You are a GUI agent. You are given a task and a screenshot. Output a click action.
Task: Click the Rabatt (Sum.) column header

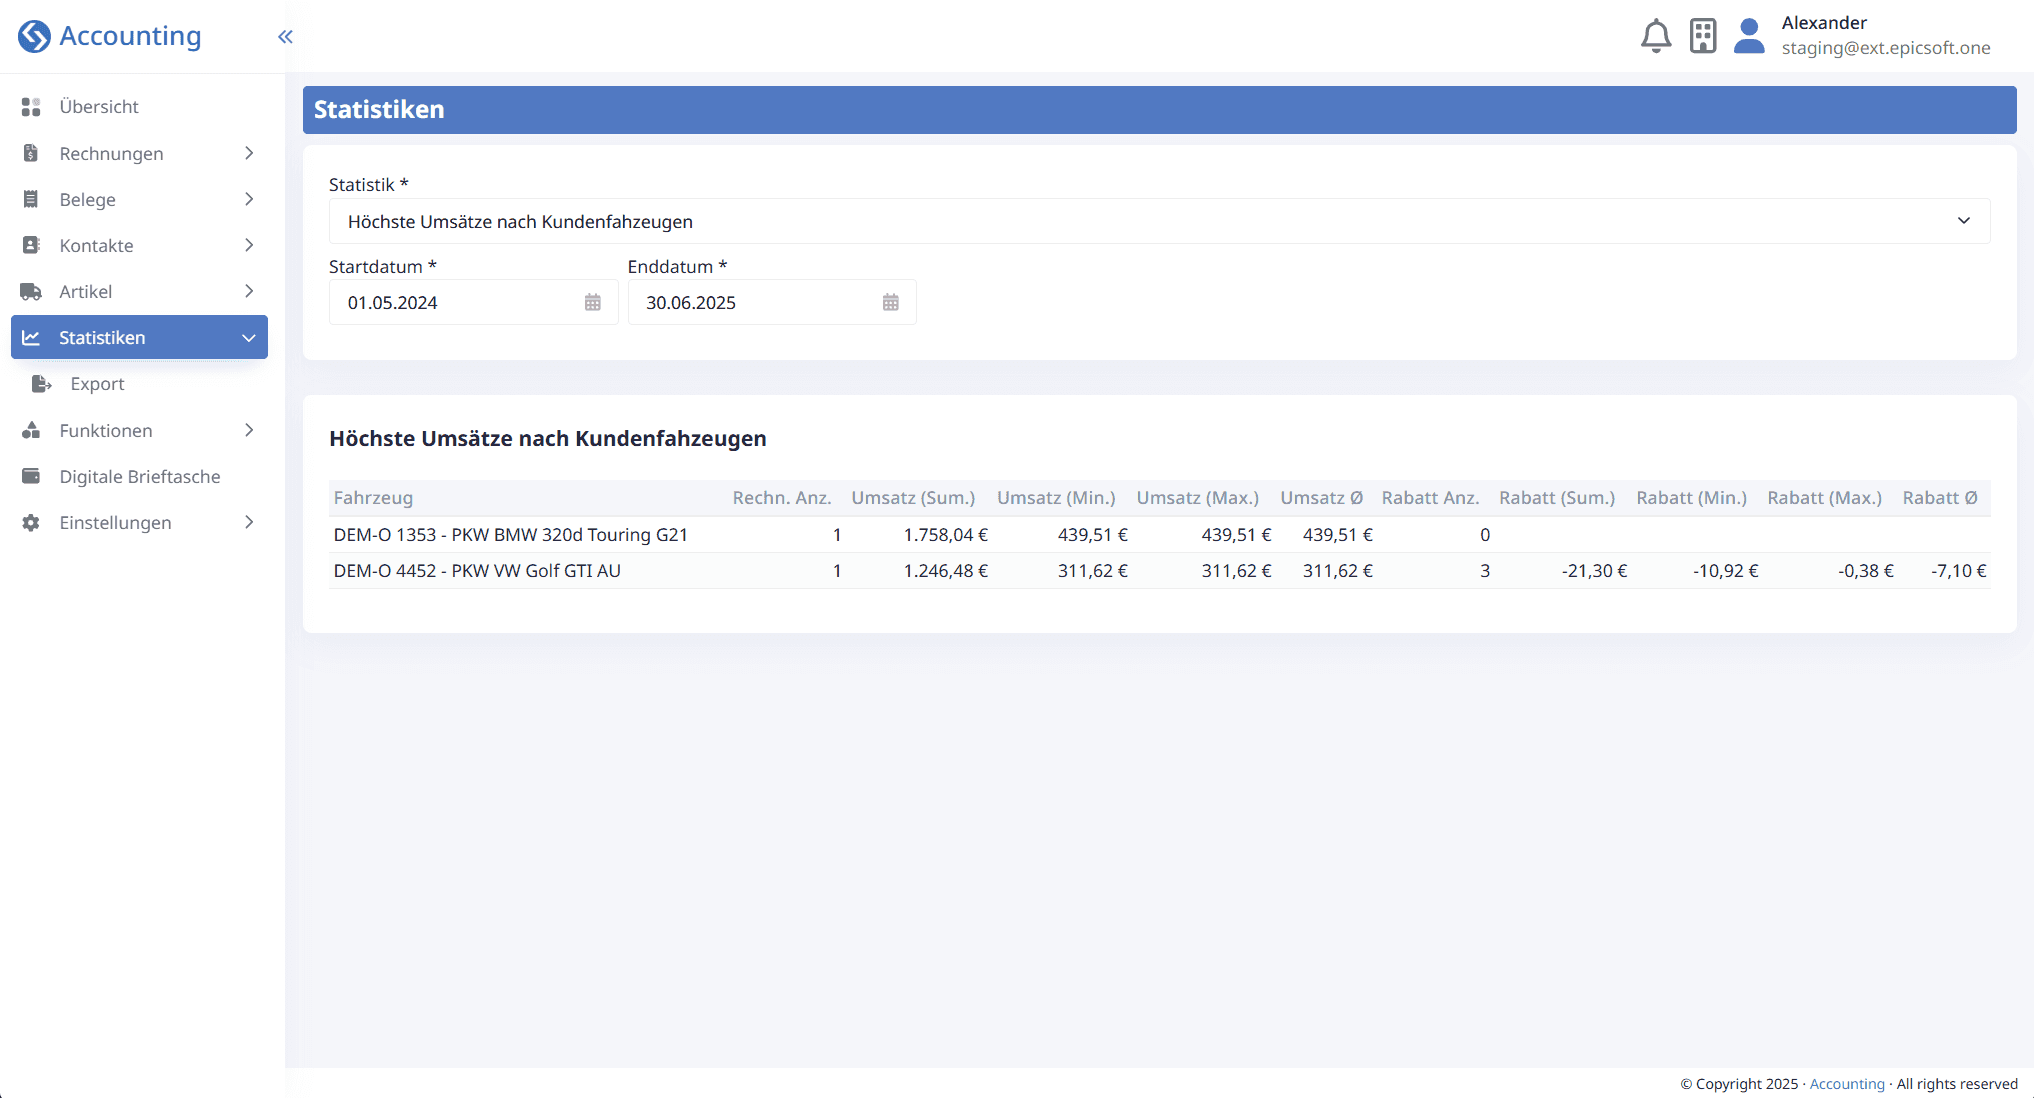point(1557,498)
